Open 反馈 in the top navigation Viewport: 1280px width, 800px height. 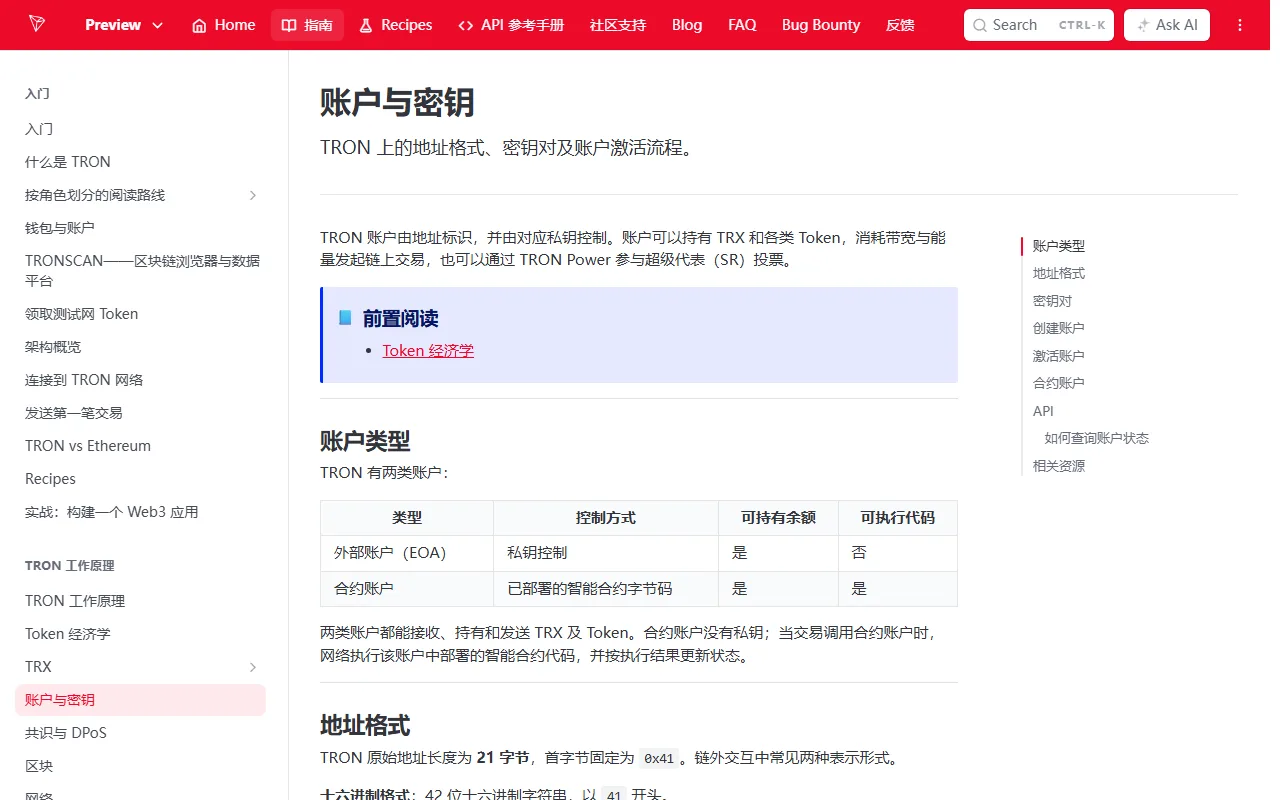point(900,25)
